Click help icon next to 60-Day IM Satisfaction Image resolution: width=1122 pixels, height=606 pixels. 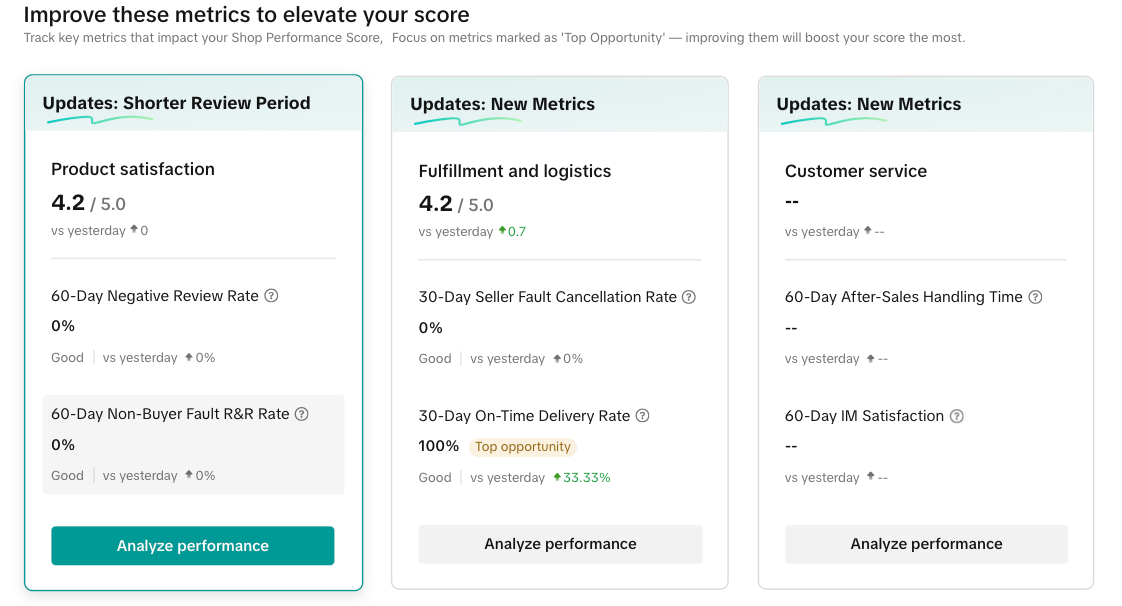tap(956, 416)
